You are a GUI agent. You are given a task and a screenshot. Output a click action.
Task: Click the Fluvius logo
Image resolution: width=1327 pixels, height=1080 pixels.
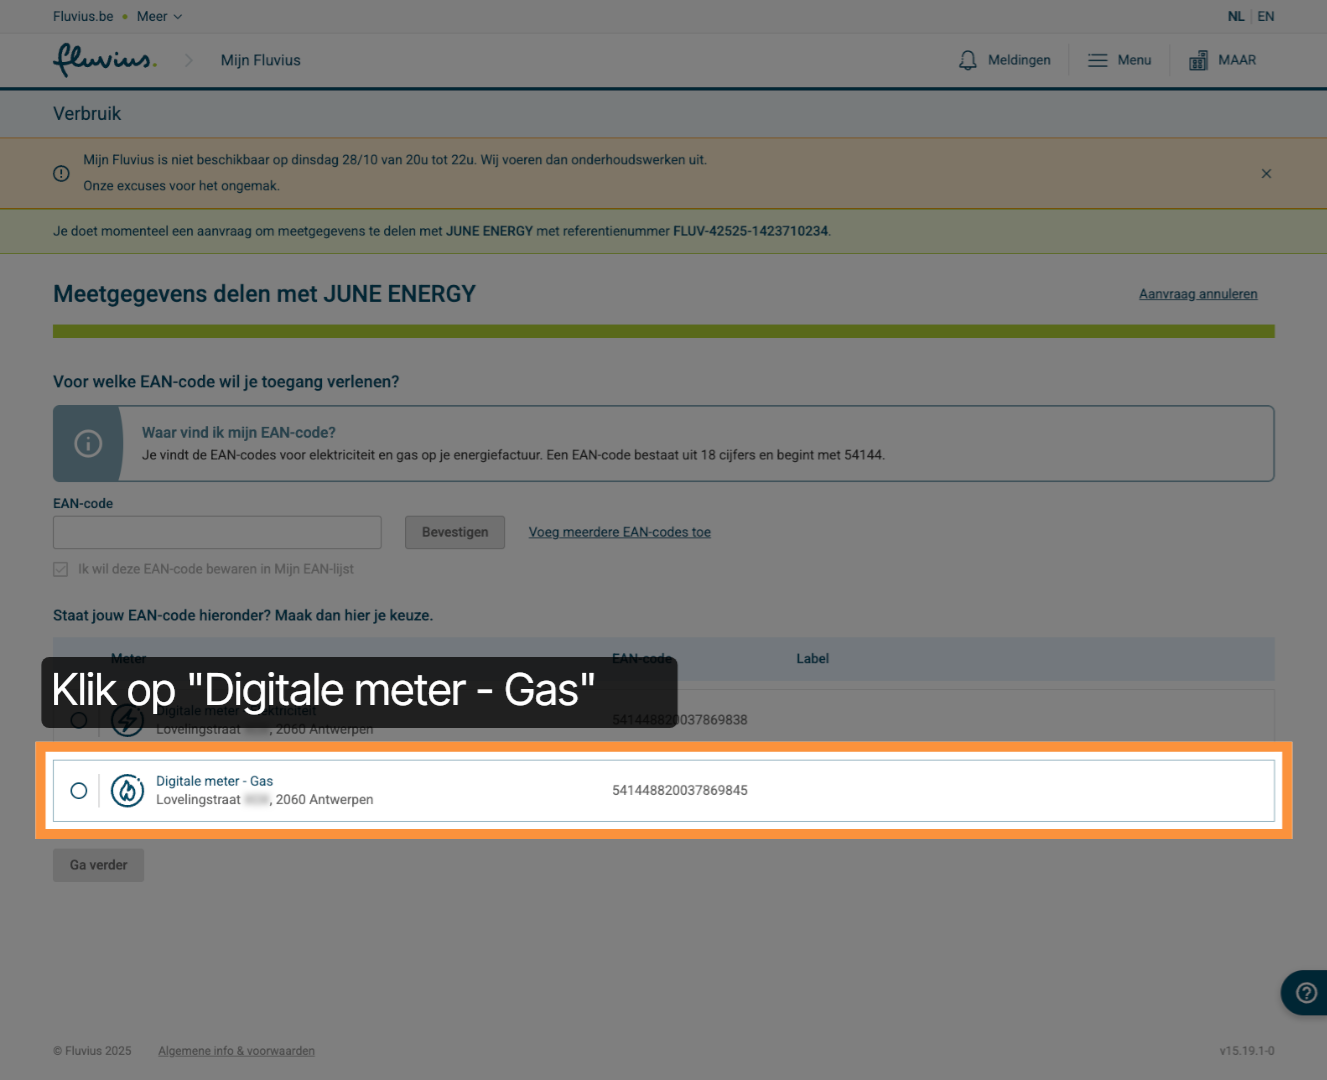pyautogui.click(x=104, y=60)
